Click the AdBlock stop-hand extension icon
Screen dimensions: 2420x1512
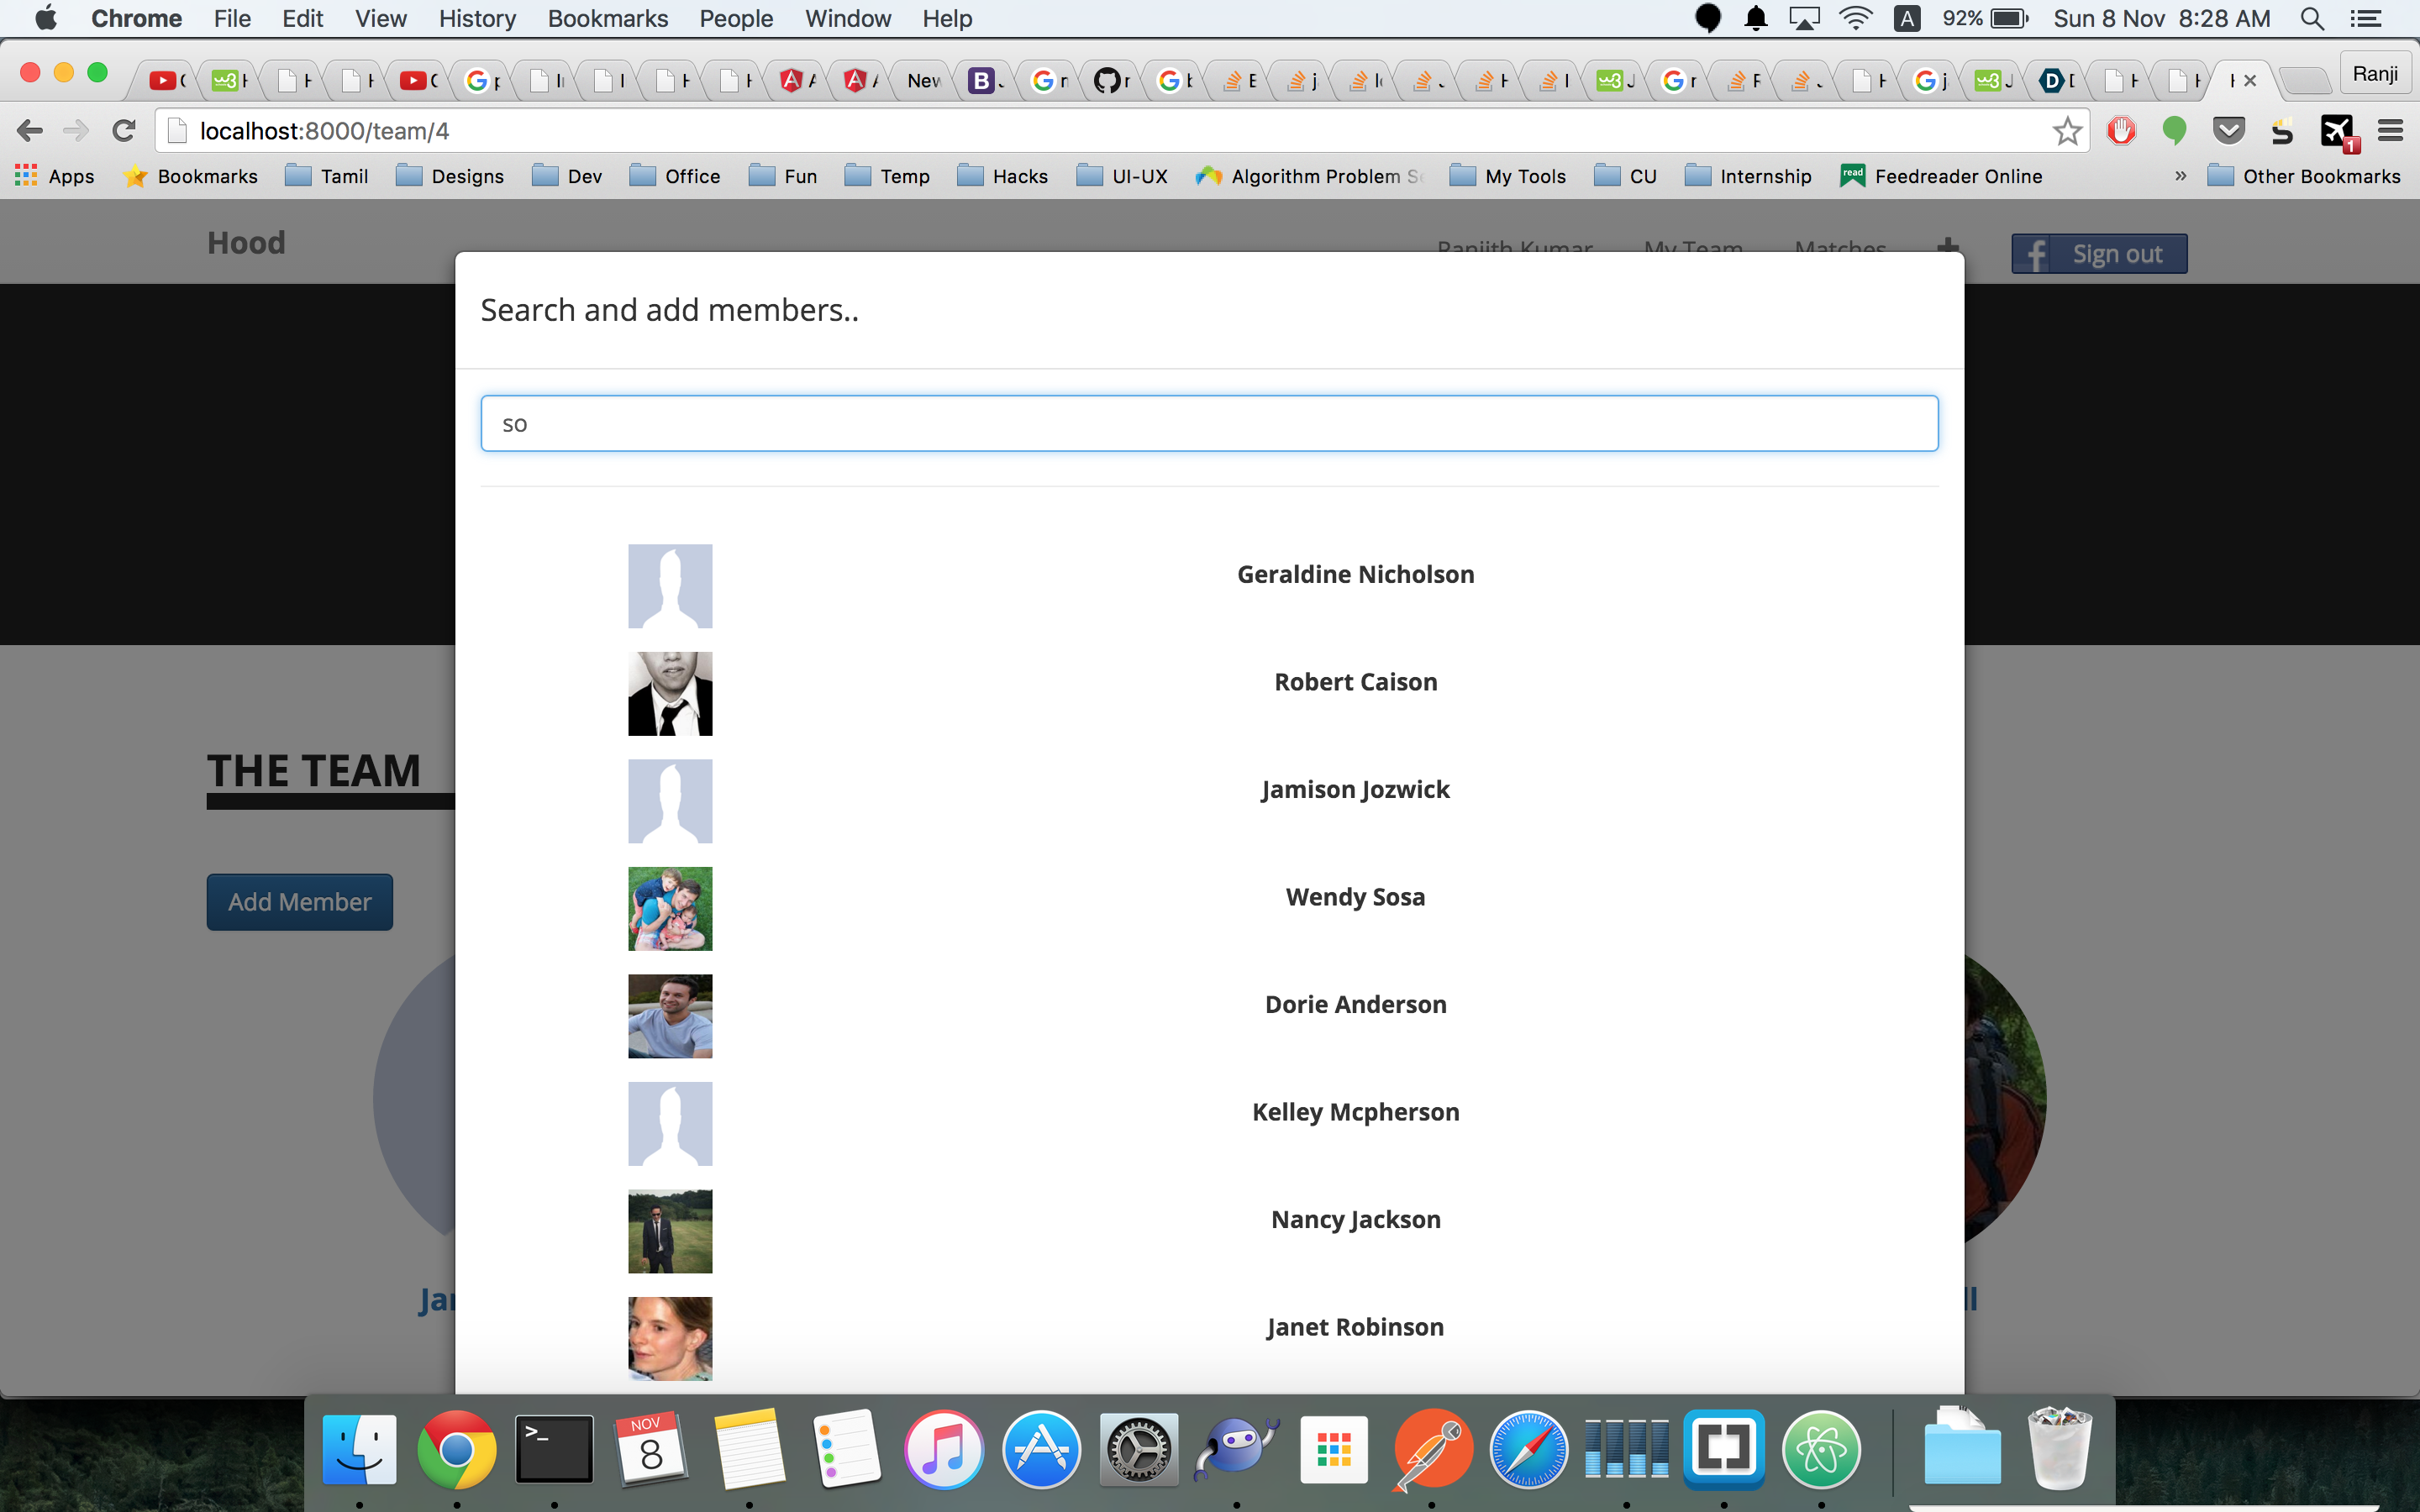point(2121,131)
